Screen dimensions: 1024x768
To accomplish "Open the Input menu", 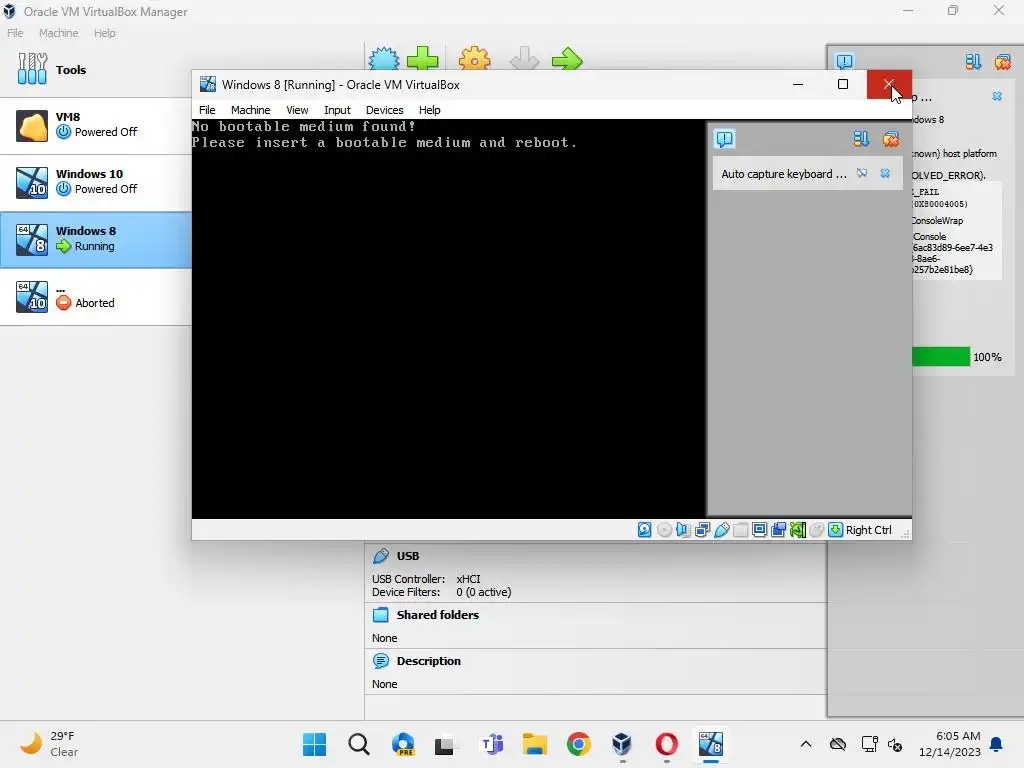I will (x=337, y=110).
